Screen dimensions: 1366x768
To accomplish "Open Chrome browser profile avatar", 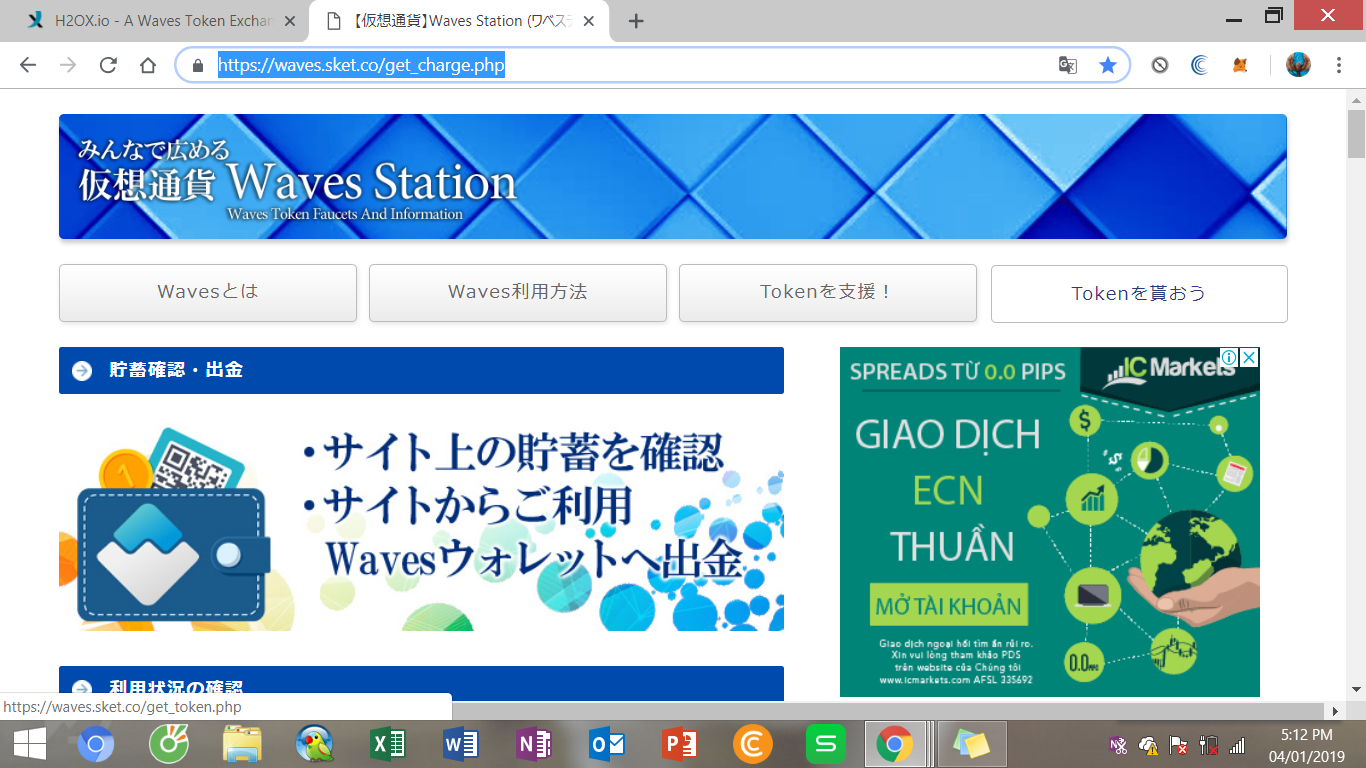I will (1297, 64).
